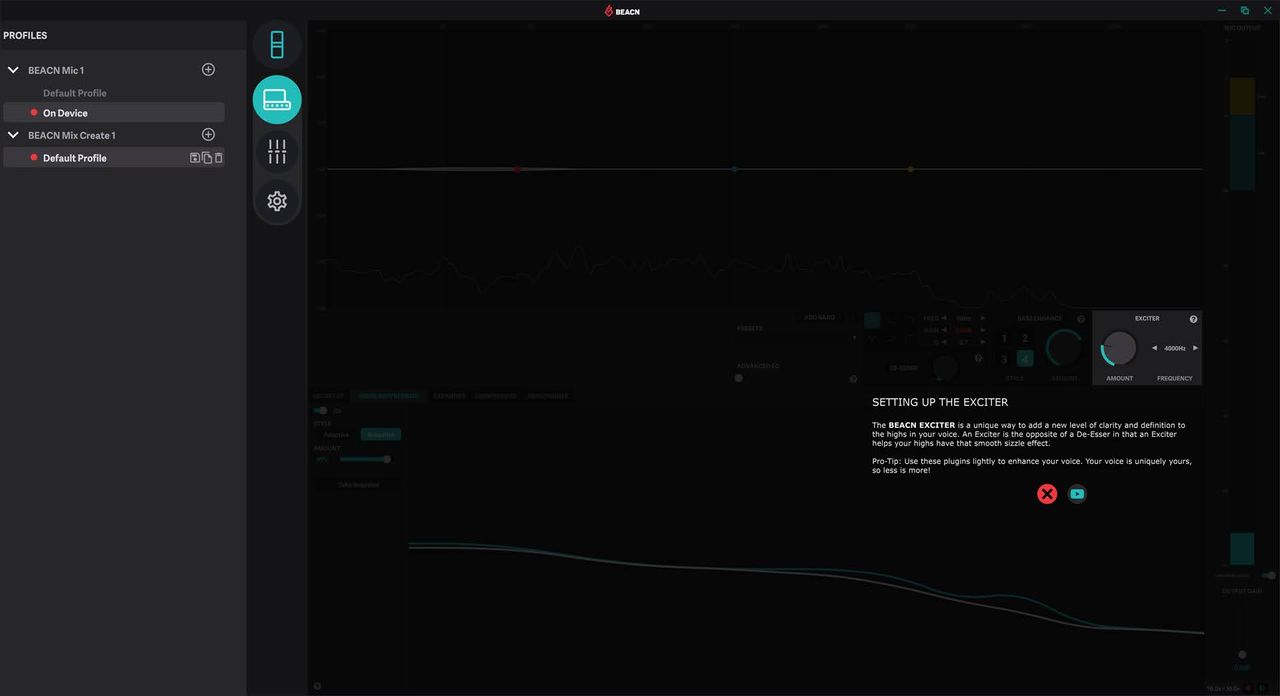Click the output gain slider handle
The image size is (1280, 696).
pos(1242,655)
